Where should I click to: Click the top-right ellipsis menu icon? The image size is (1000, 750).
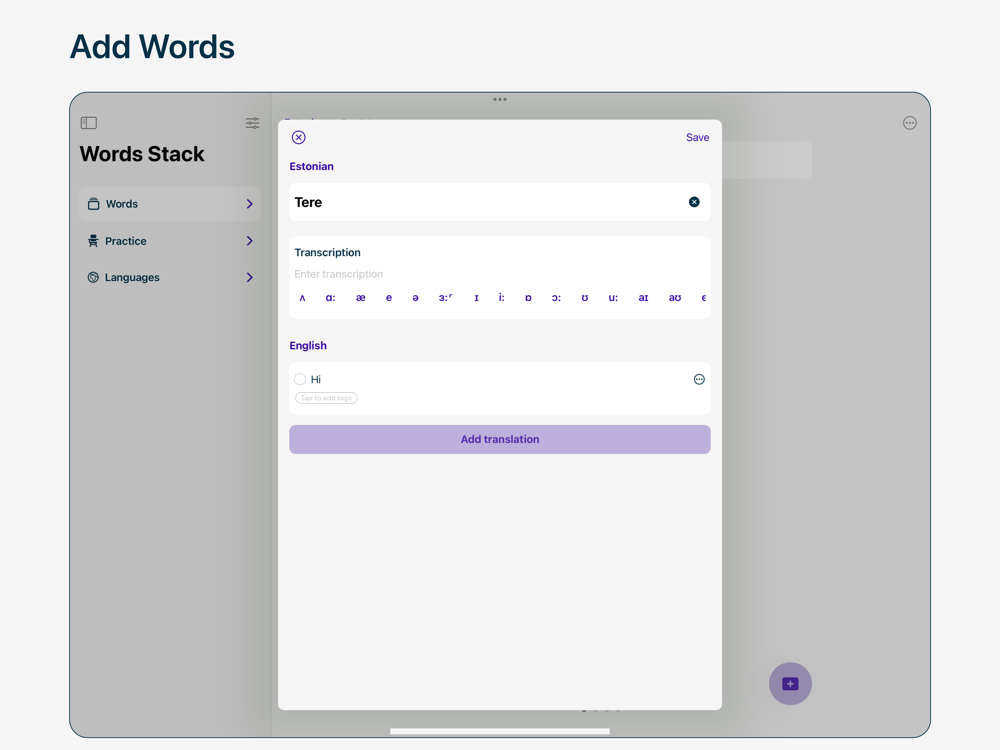[x=909, y=123]
